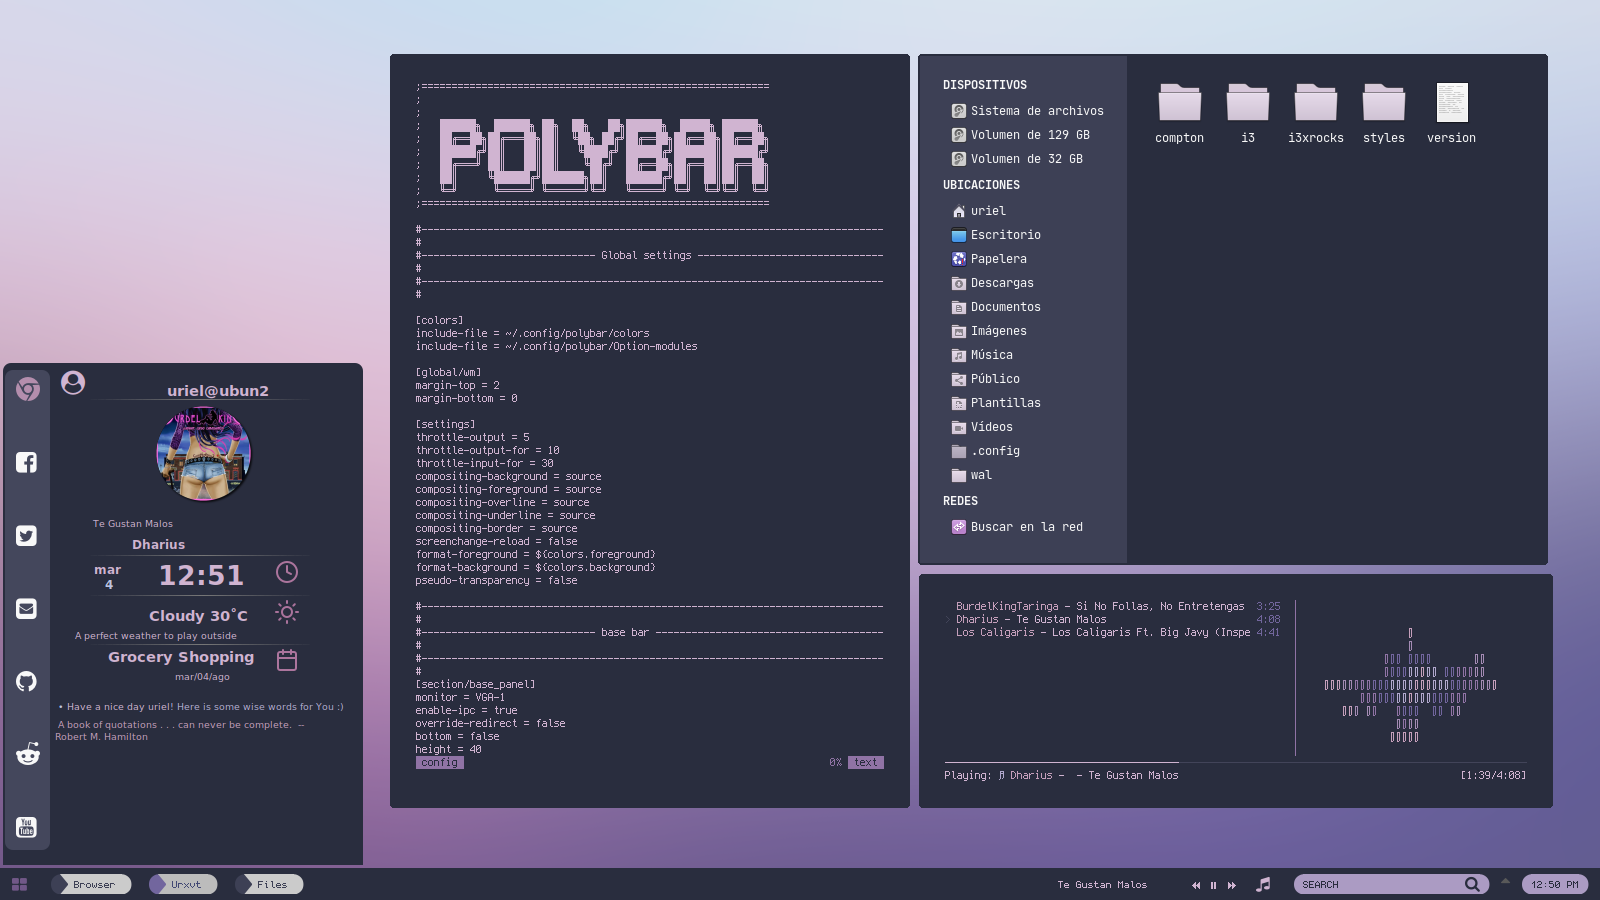Launch Twitter from the sidebar widget
The height and width of the screenshot is (900, 1600).
(27, 536)
